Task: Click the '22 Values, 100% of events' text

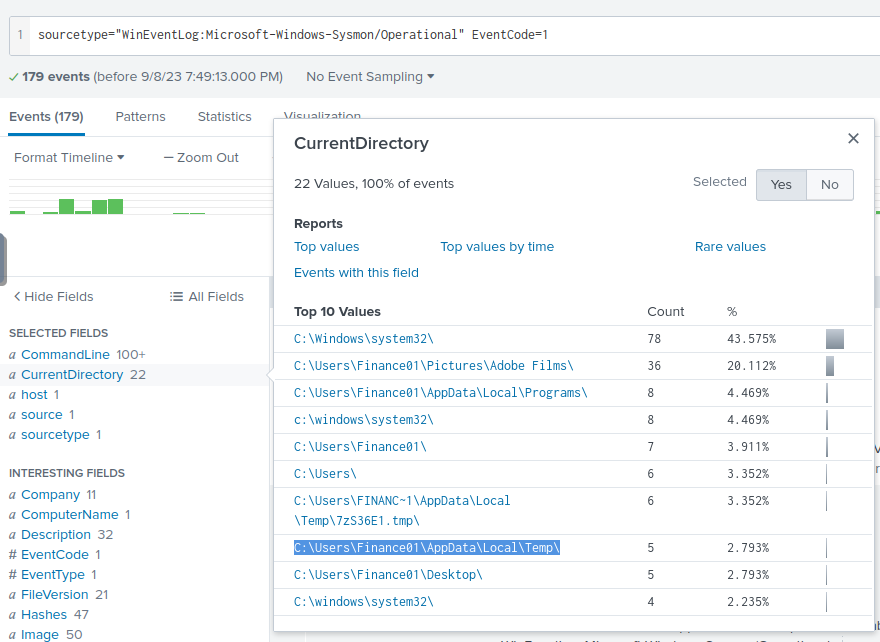Action: pyautogui.click(x=374, y=184)
